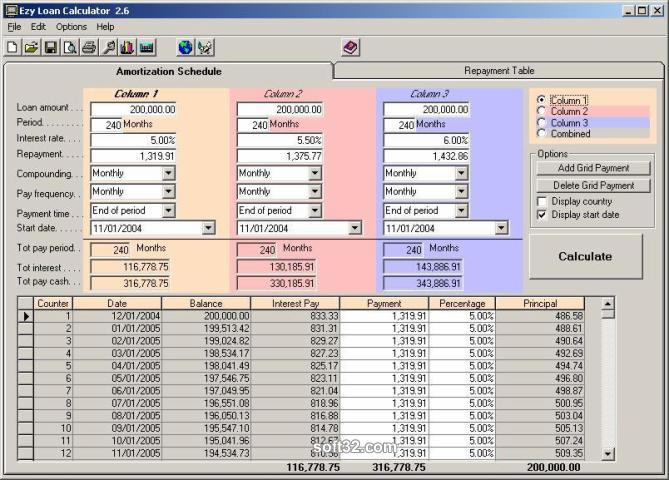Select the Column 1 radio button

[x=541, y=100]
